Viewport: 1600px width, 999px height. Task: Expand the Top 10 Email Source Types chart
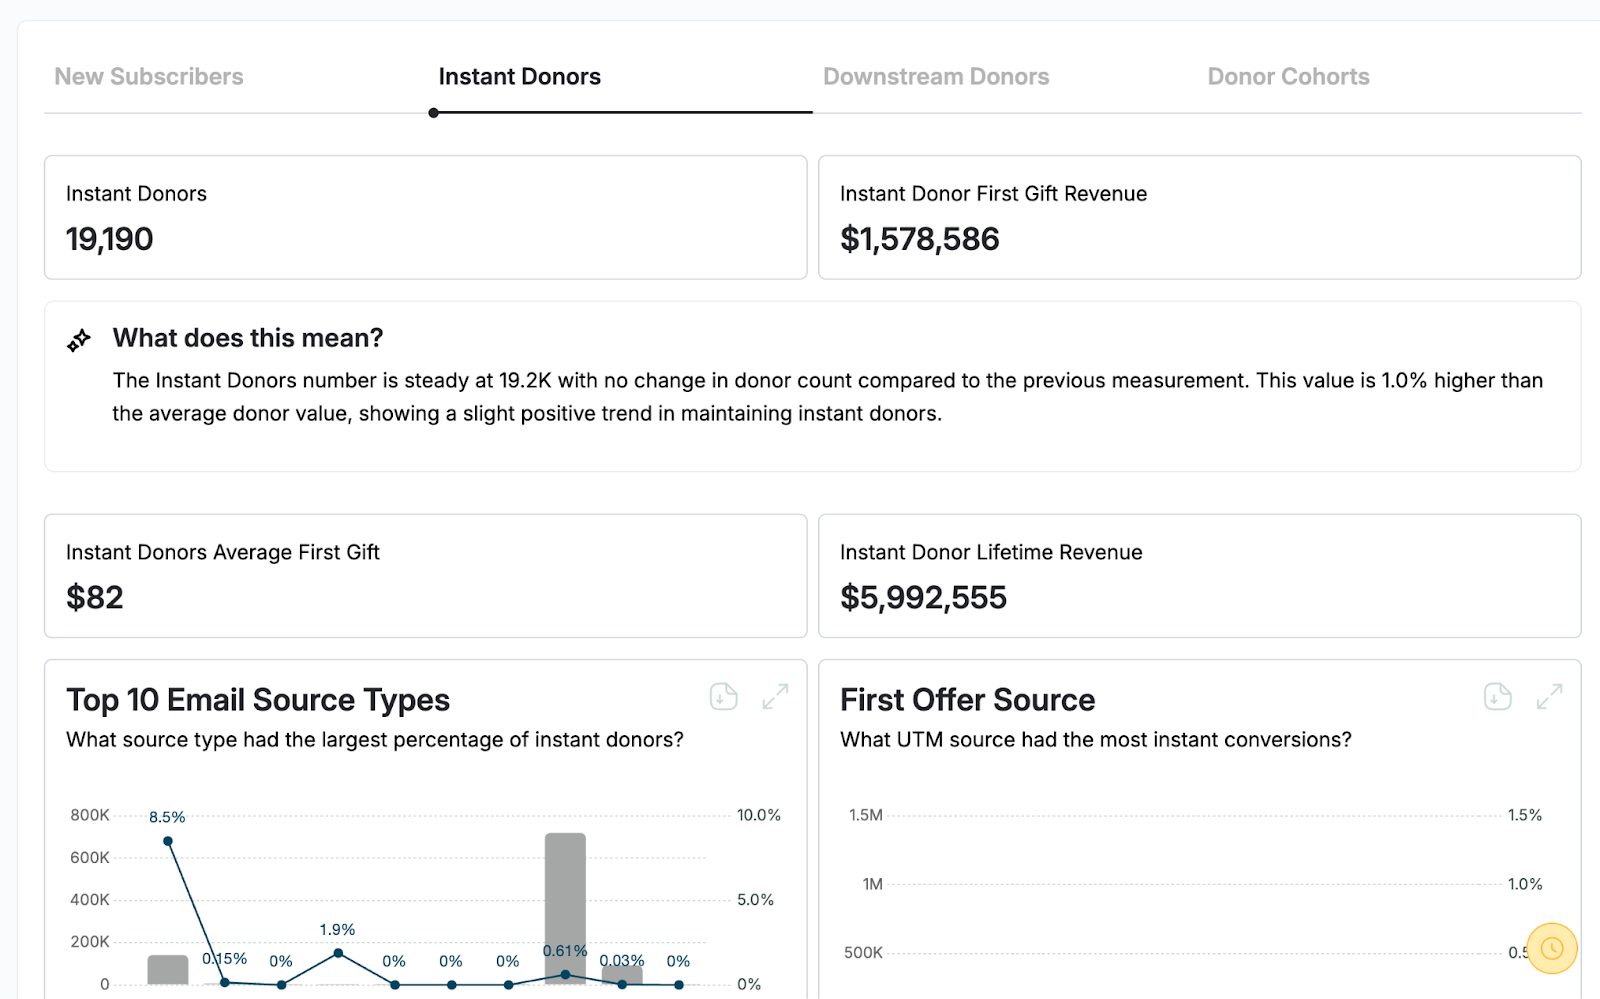tap(775, 696)
